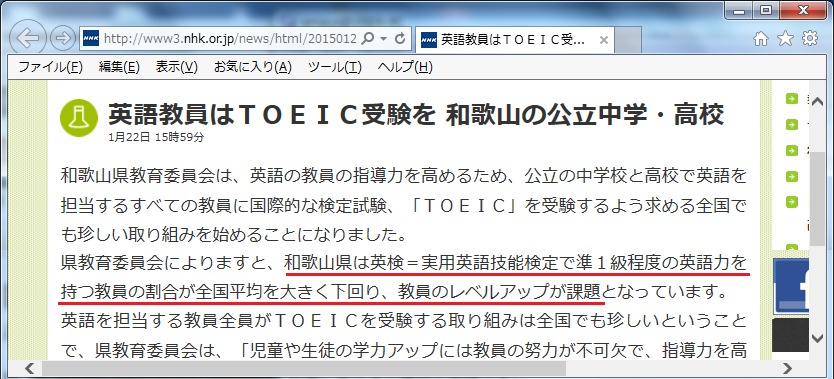This screenshot has height=379, width=834.
Task: Open the Home page icon
Action: point(761,39)
